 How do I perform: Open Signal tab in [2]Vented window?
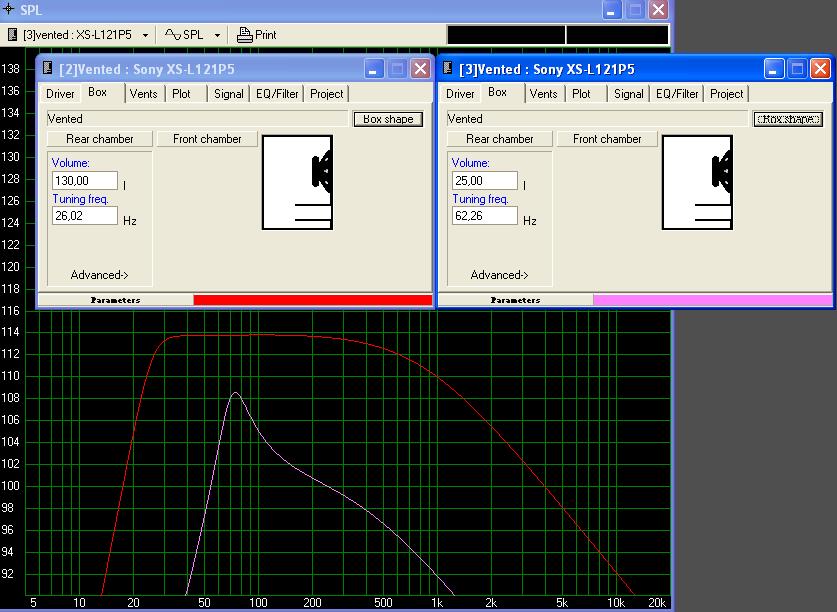coord(228,94)
